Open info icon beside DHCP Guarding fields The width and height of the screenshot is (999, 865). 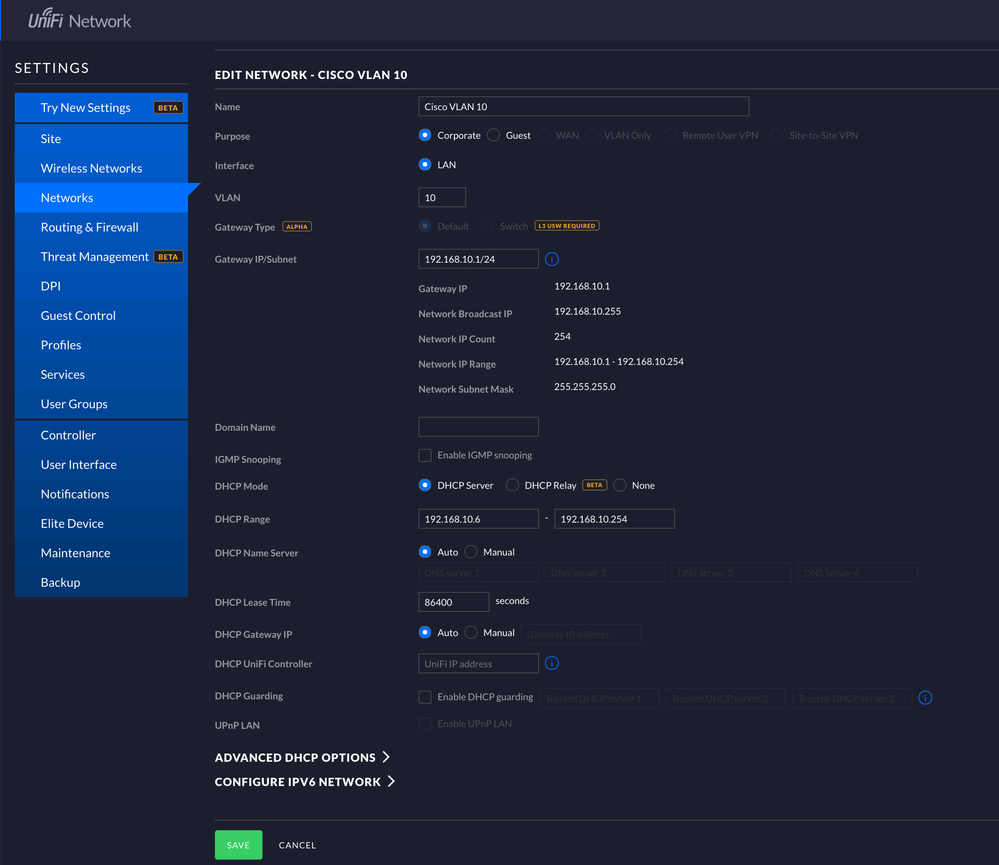tap(925, 697)
